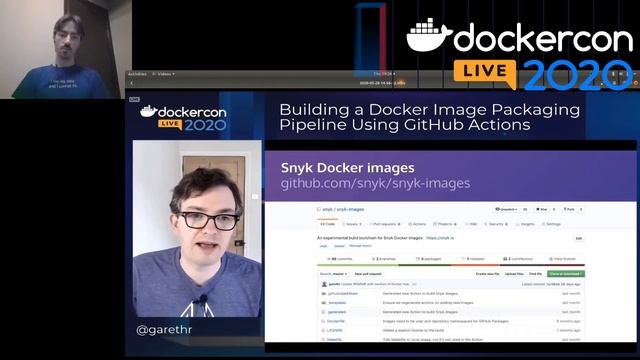640x360 pixels.
Task: Star the snyk-images repository
Action: pos(542,209)
